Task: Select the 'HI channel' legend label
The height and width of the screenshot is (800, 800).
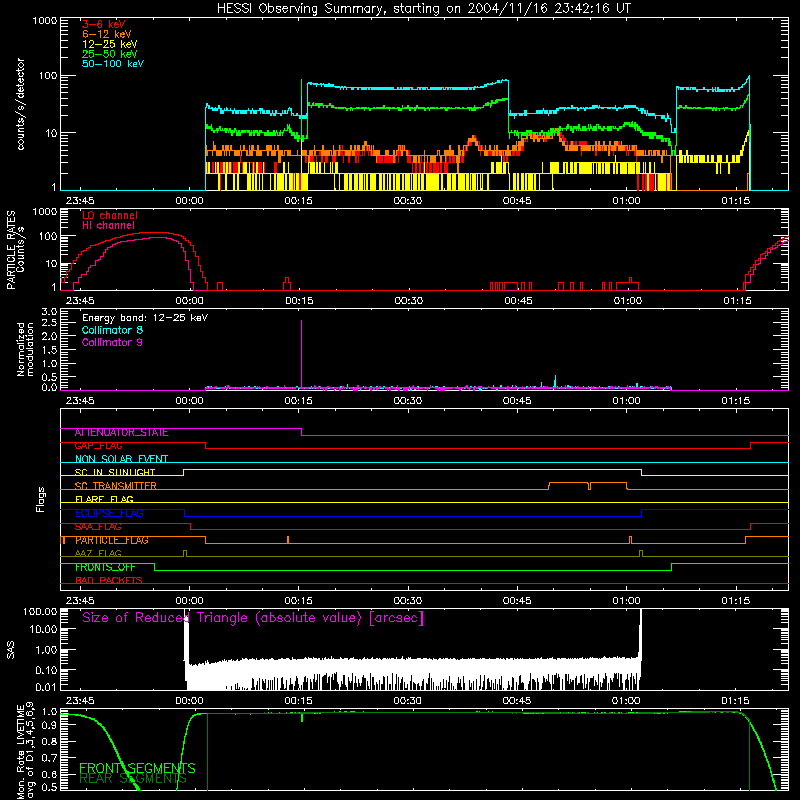Action: coord(108,226)
